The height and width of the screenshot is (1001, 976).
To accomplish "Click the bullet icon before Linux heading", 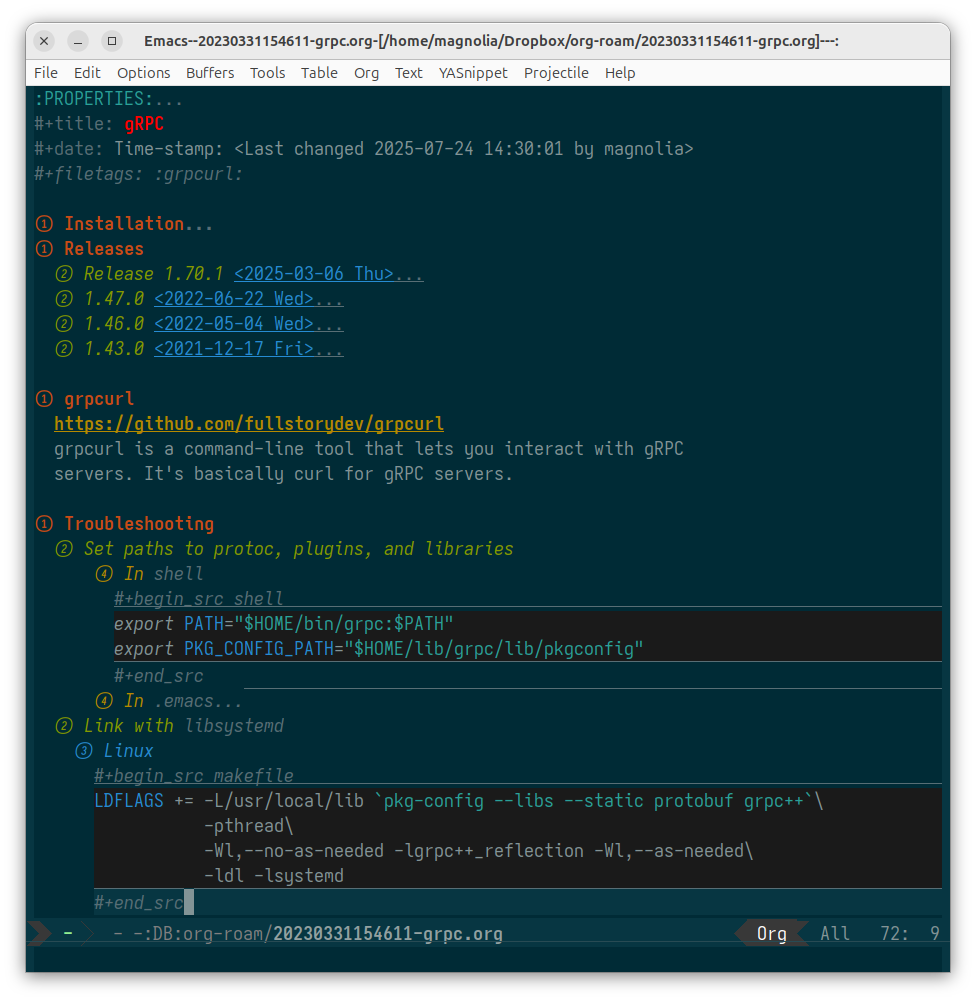I will click(84, 751).
